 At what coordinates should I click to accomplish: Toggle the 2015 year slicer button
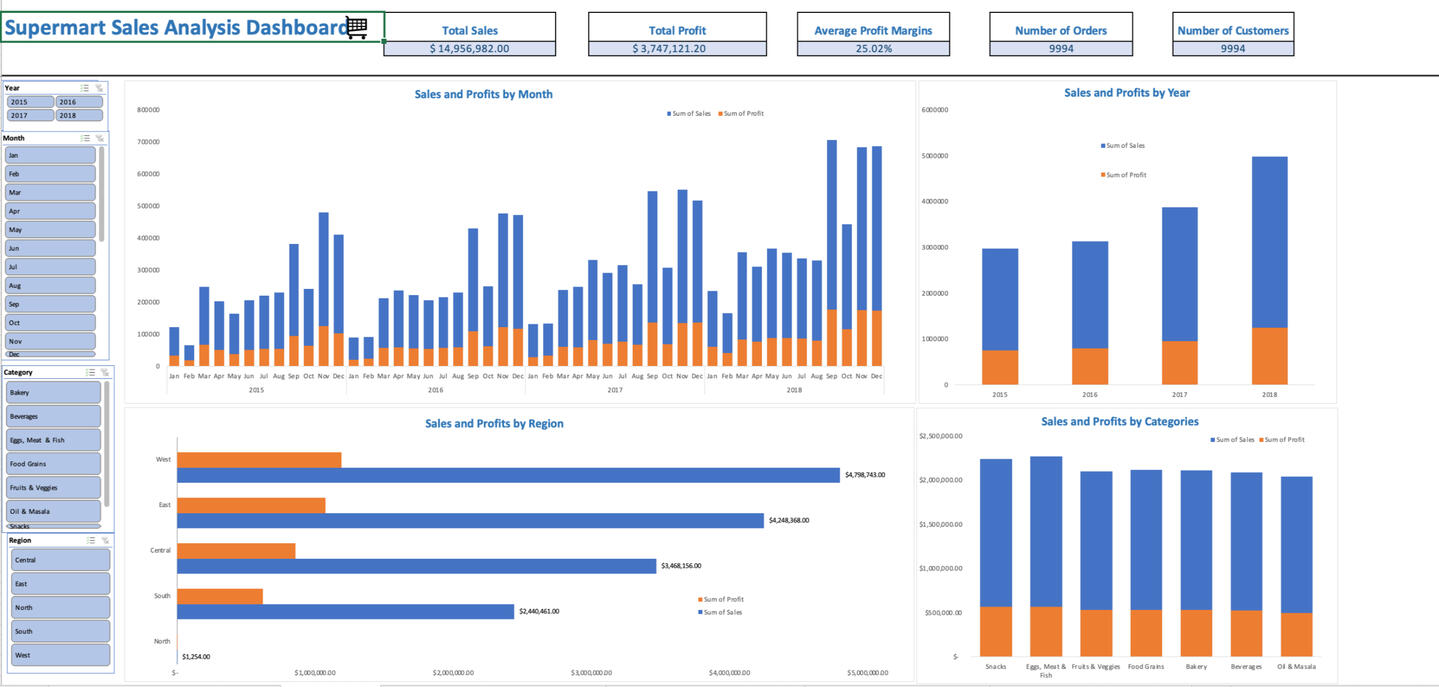click(x=30, y=102)
